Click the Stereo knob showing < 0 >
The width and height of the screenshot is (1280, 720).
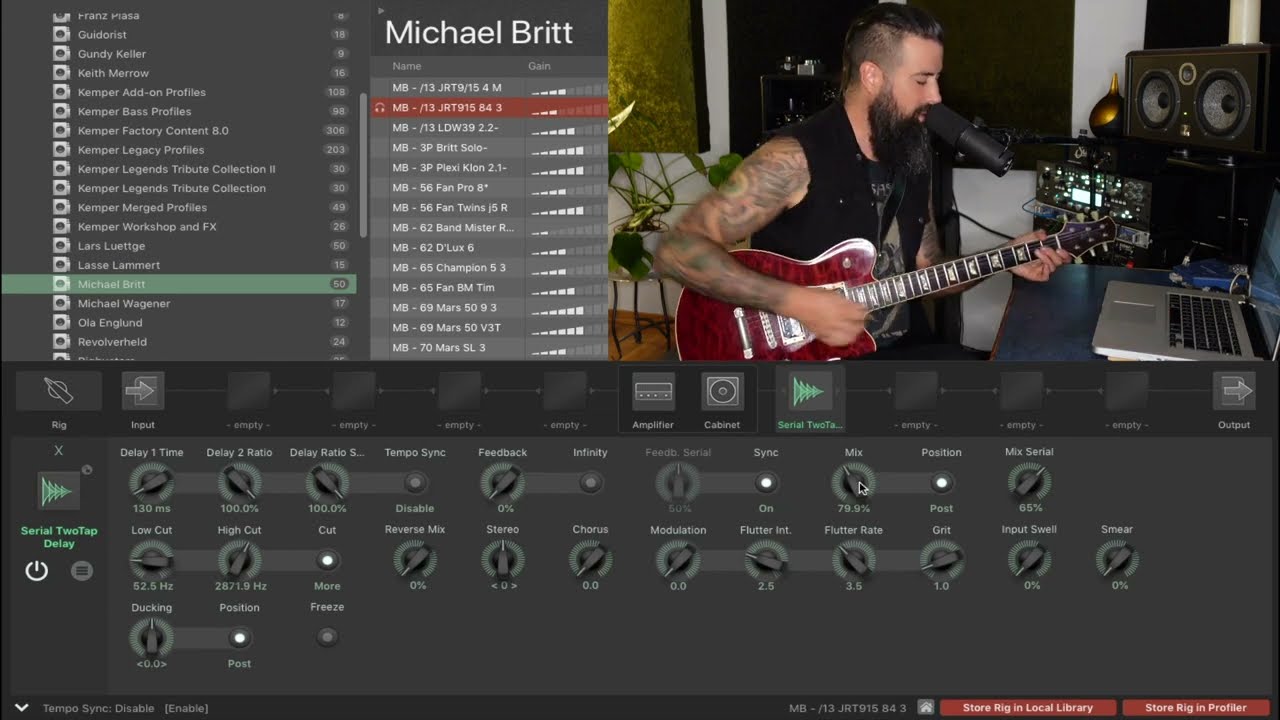coord(502,561)
